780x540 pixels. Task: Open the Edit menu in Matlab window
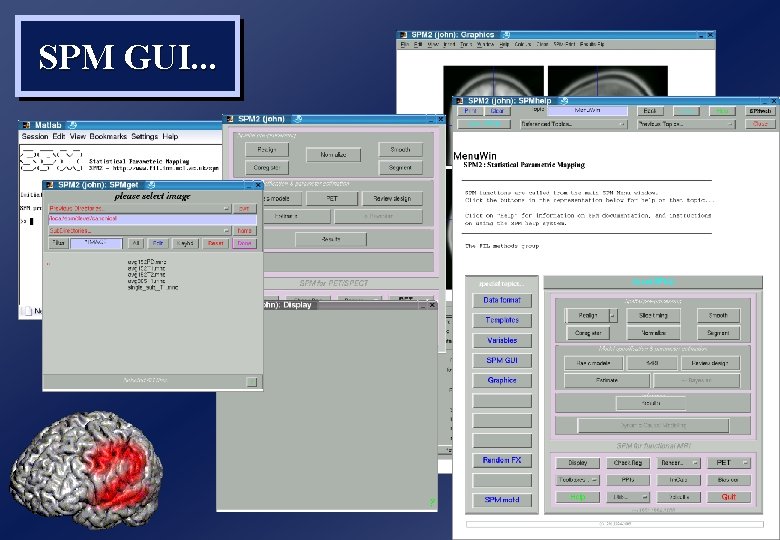coord(59,136)
